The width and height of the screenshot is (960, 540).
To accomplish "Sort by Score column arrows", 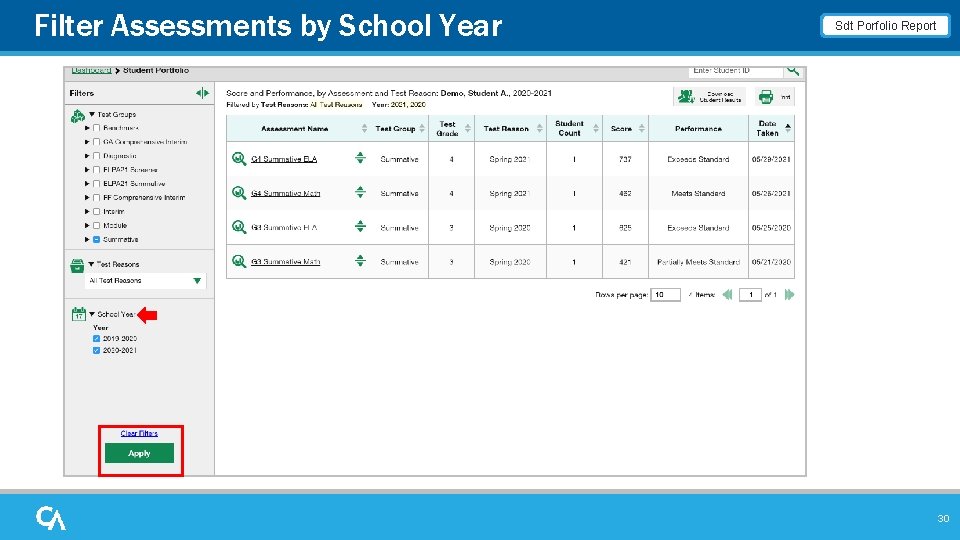I will tap(642, 128).
